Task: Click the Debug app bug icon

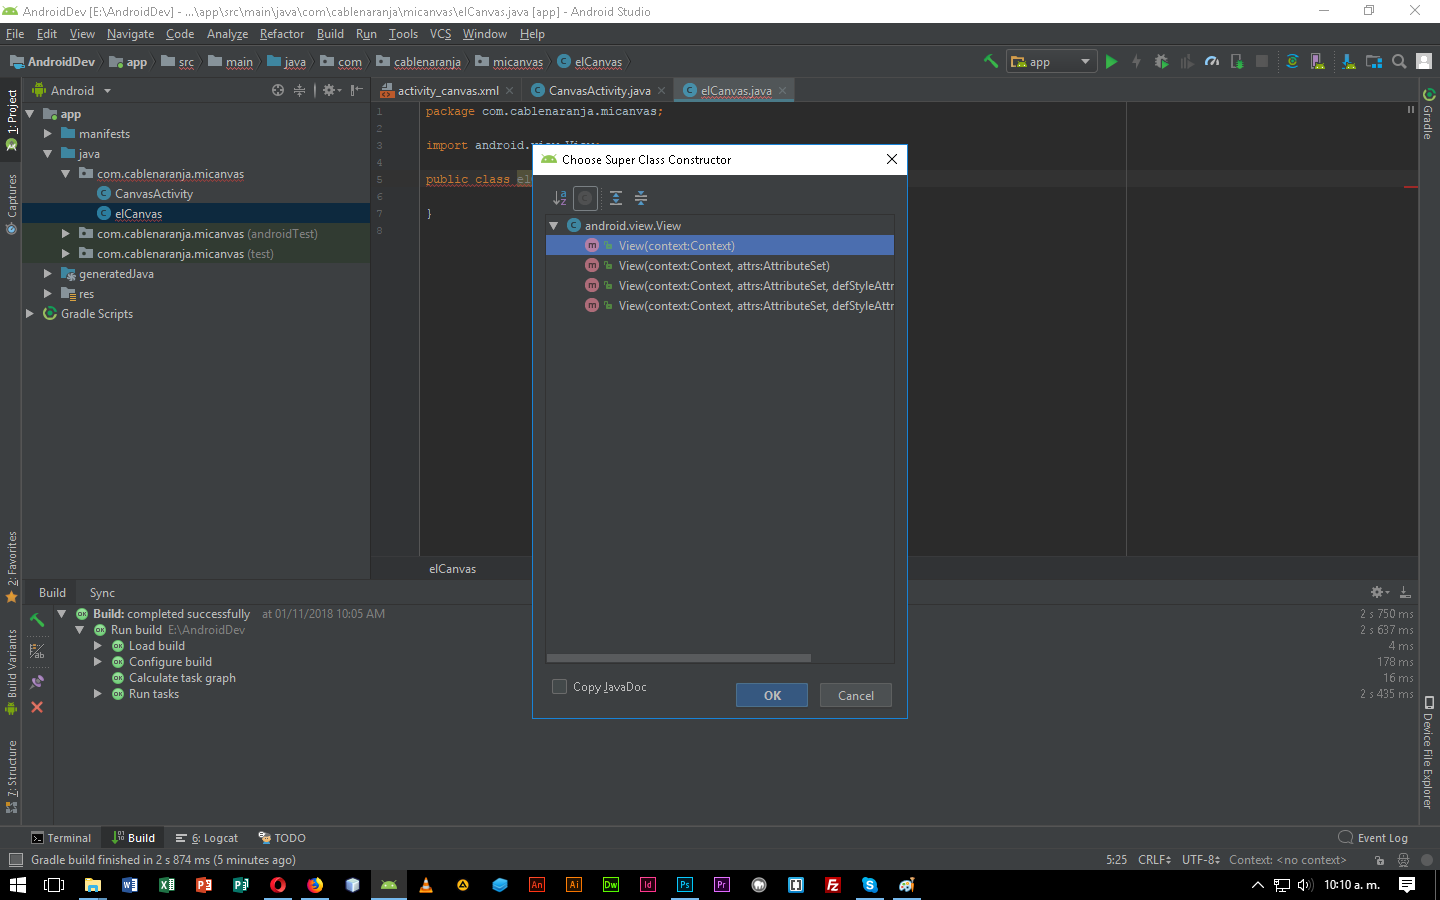Action: [x=1161, y=61]
